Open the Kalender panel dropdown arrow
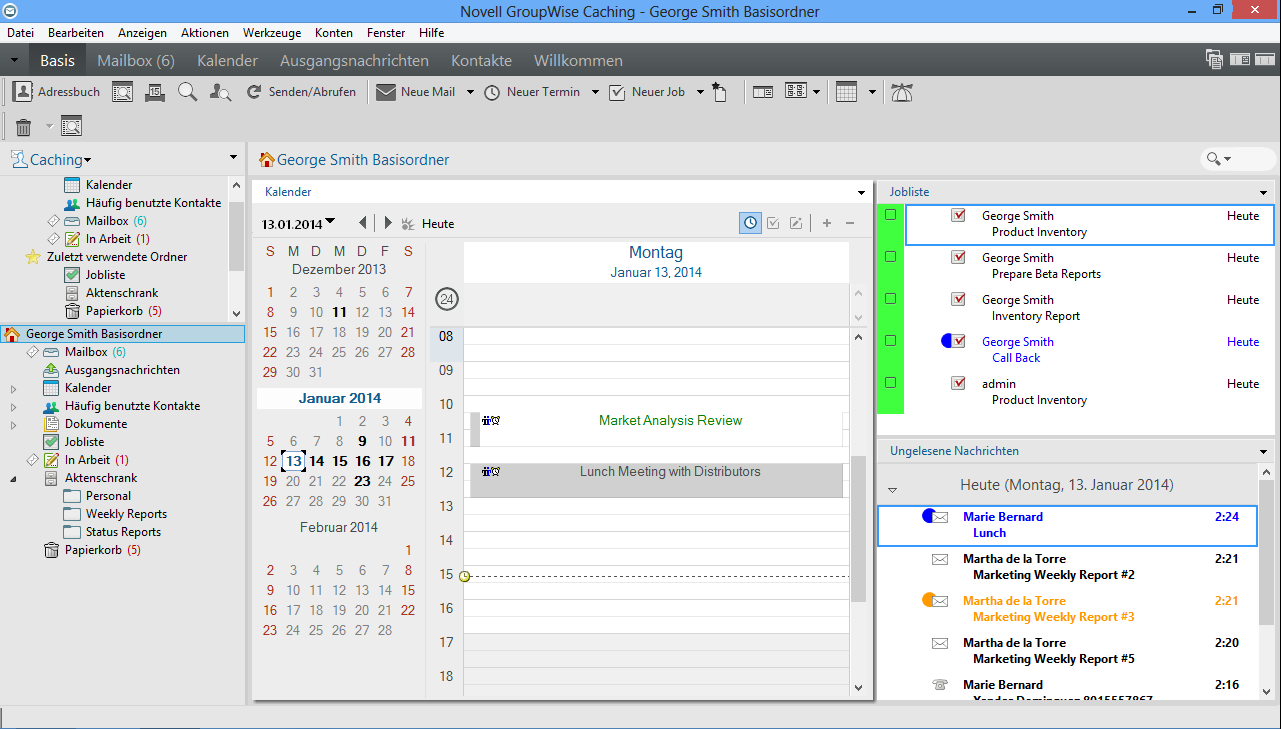This screenshot has width=1281, height=729. (x=861, y=192)
